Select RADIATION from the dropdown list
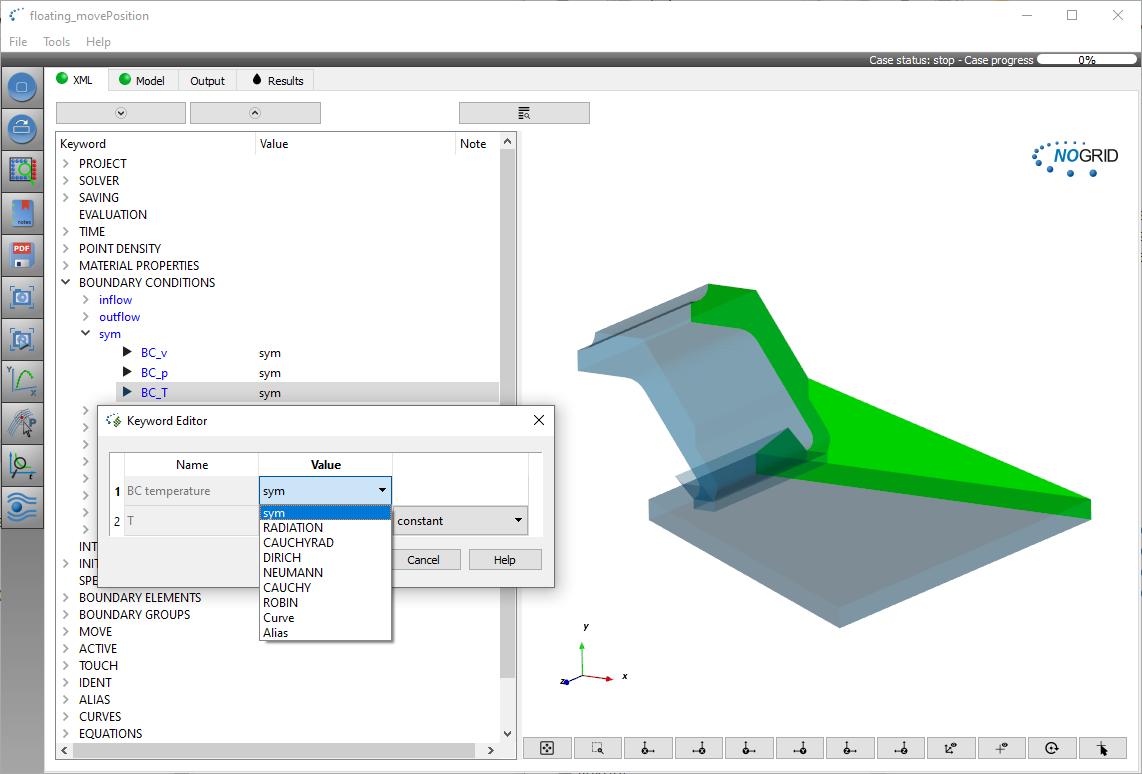The image size is (1142, 774). pos(293,528)
